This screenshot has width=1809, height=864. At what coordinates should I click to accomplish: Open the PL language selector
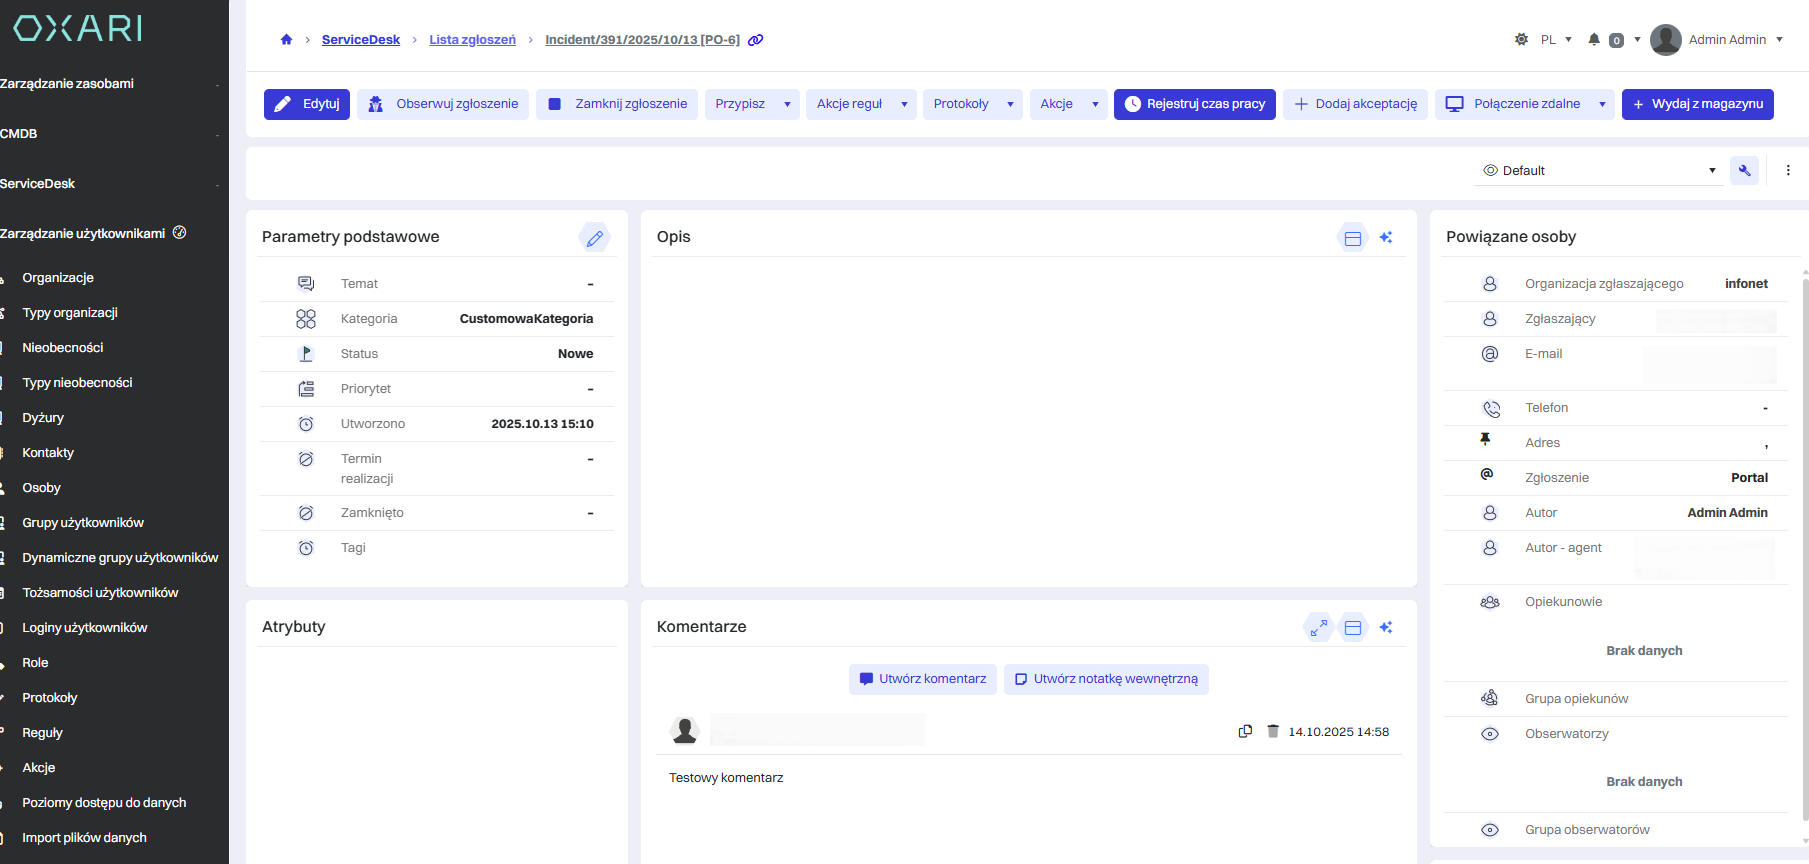coord(1556,40)
